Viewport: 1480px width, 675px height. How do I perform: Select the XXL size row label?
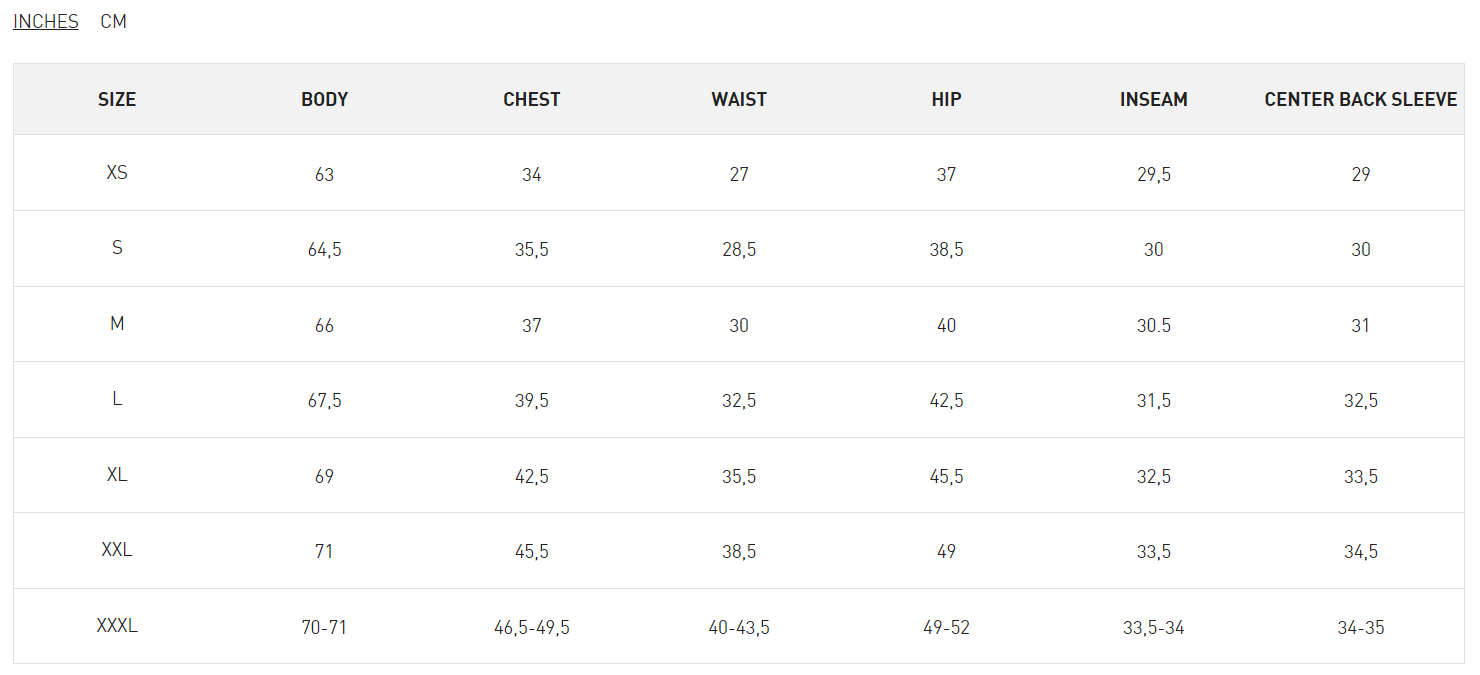[117, 549]
